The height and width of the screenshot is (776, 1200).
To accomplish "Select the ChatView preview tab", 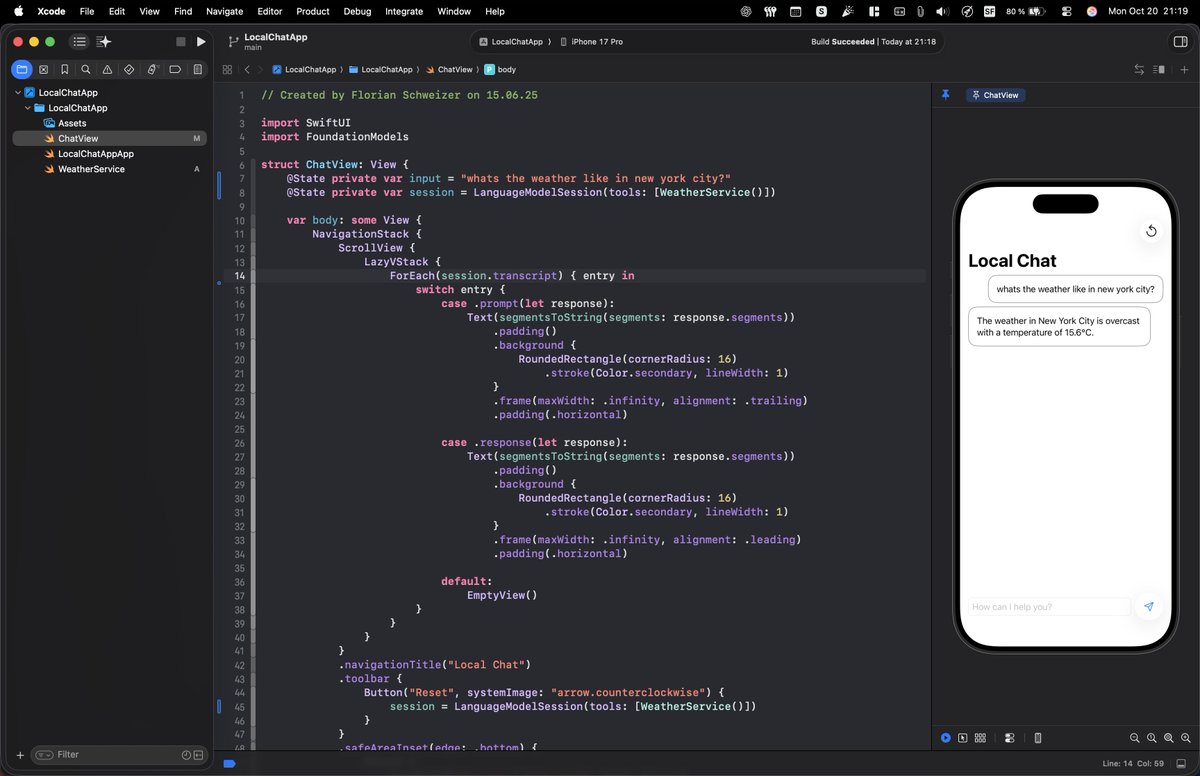I will pyautogui.click(x=995, y=95).
